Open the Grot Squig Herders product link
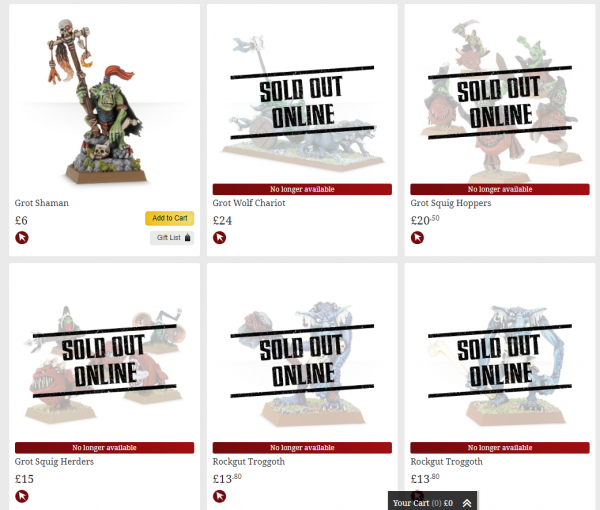 click(x=54, y=462)
